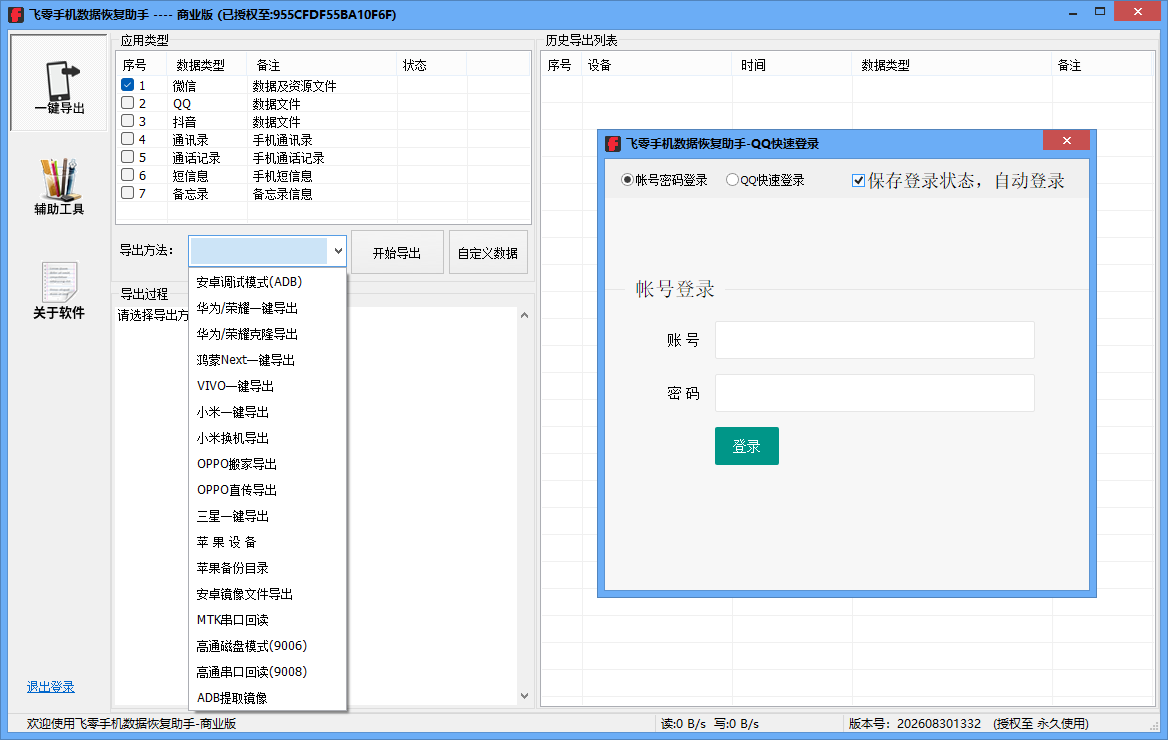The width and height of the screenshot is (1168, 740).
Task: Choose 华为/荣耀一键导出 option
Action: [267, 308]
